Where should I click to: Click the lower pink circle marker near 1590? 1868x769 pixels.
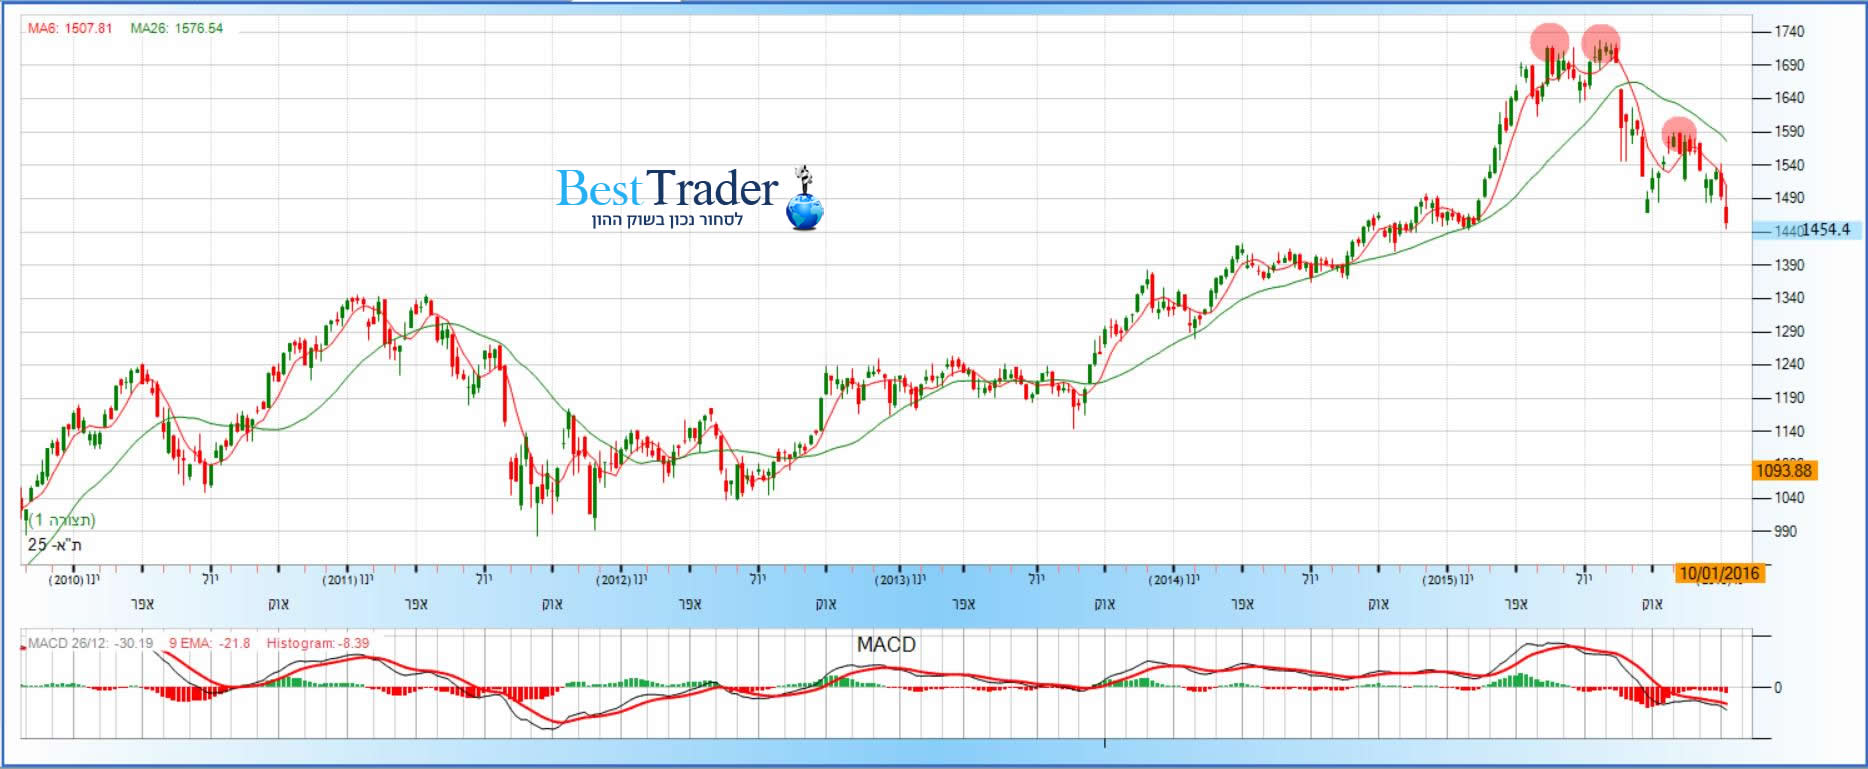(x=1679, y=134)
